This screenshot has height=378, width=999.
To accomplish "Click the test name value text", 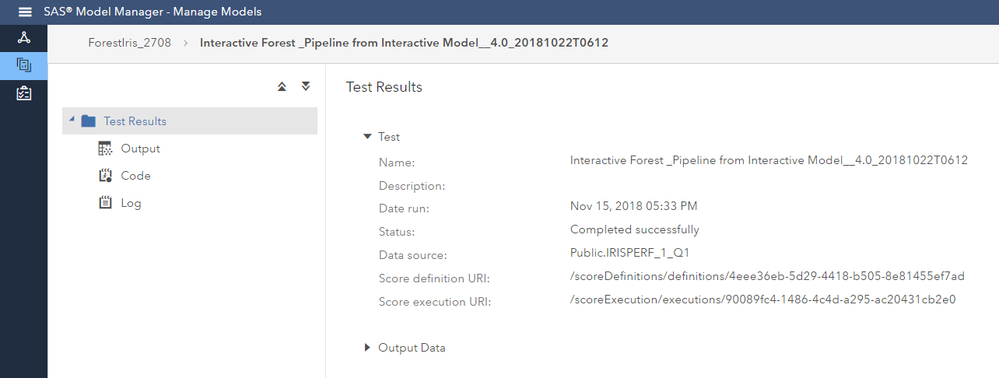I will coord(769,161).
